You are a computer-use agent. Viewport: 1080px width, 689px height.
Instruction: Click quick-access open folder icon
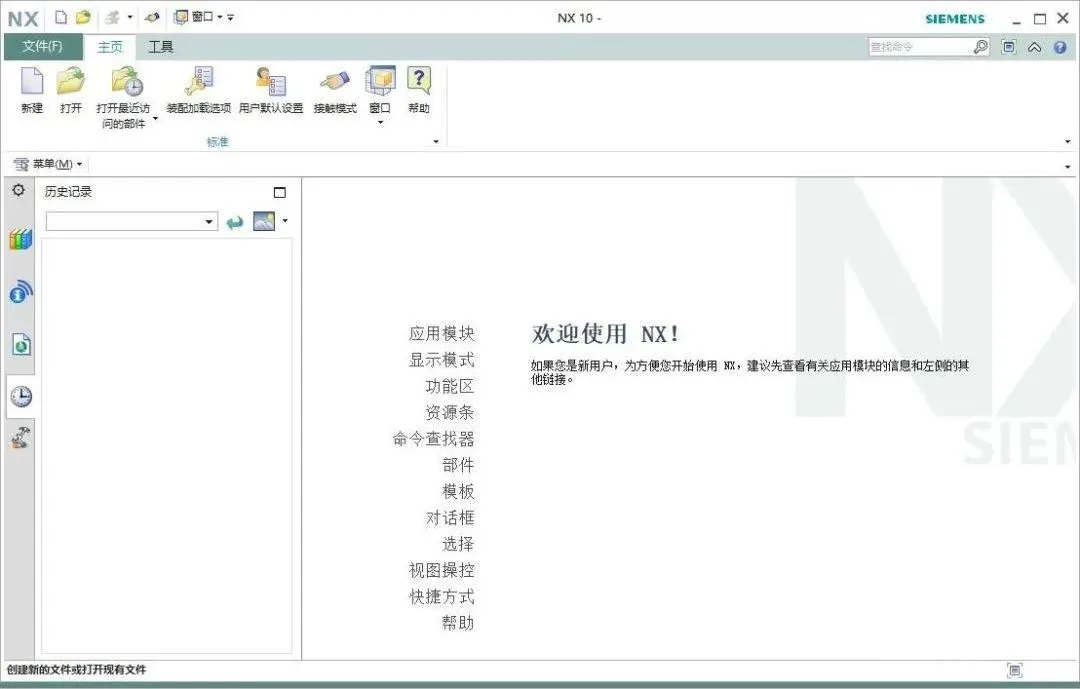[x=83, y=17]
